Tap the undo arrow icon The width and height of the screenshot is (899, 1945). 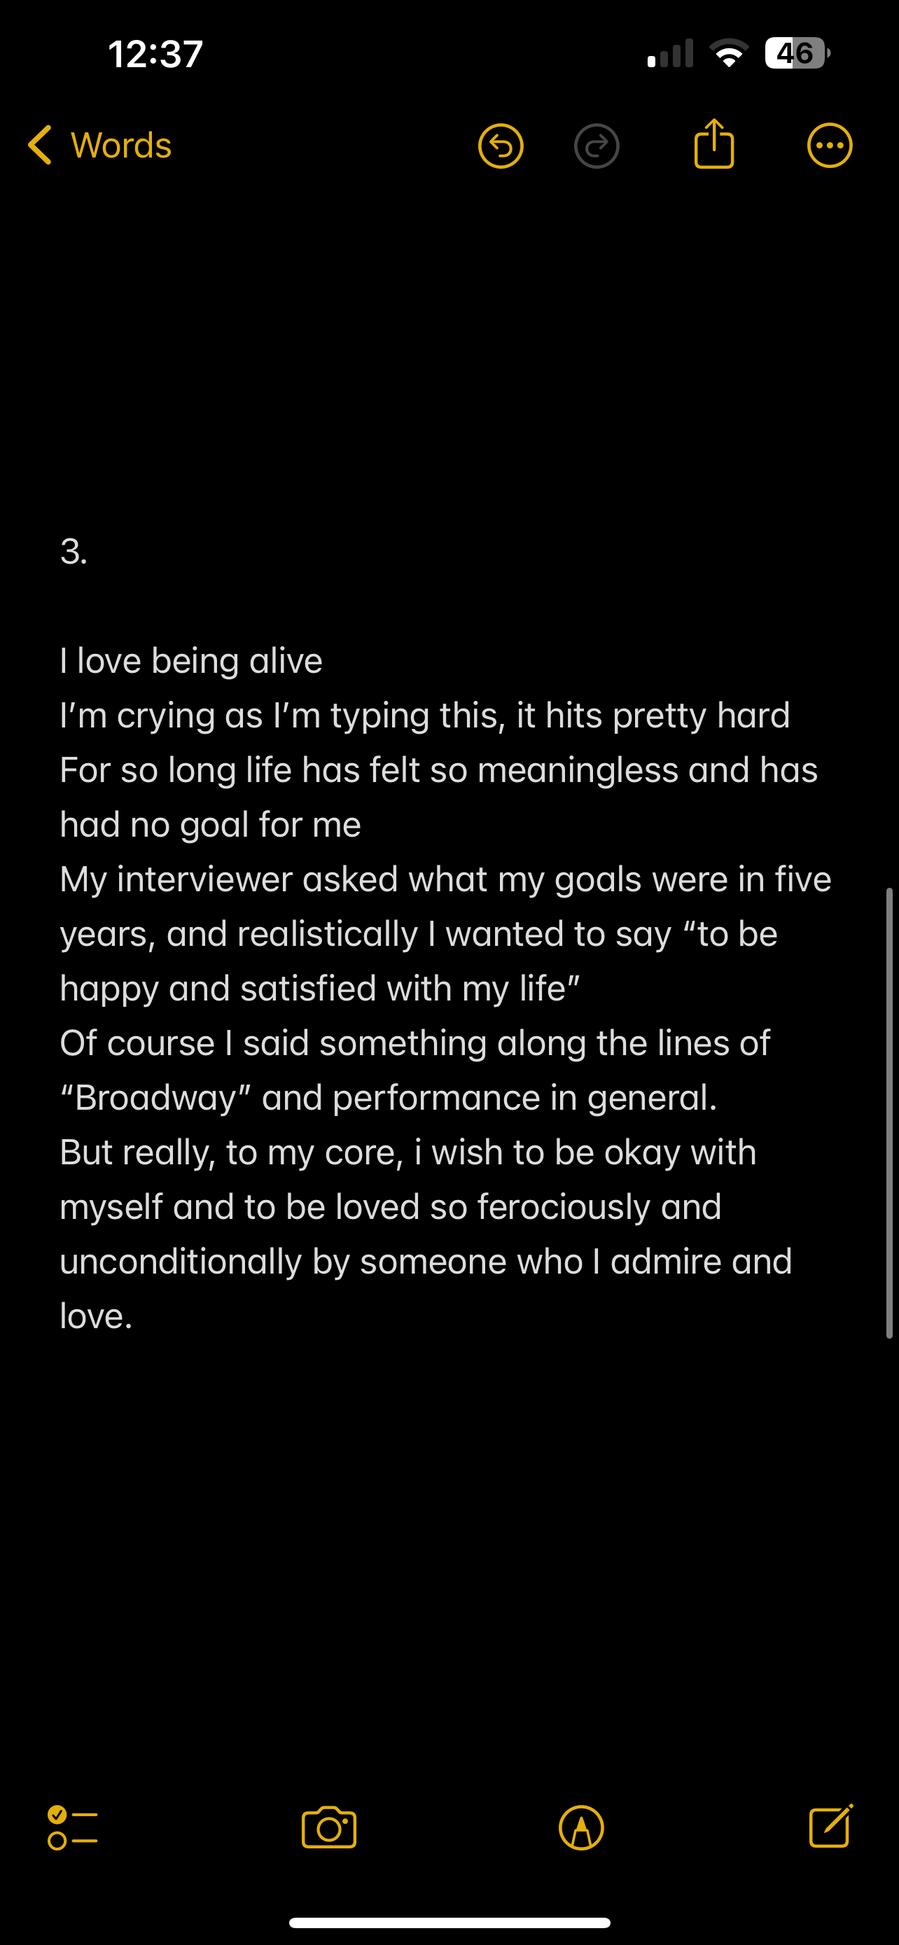[501, 147]
